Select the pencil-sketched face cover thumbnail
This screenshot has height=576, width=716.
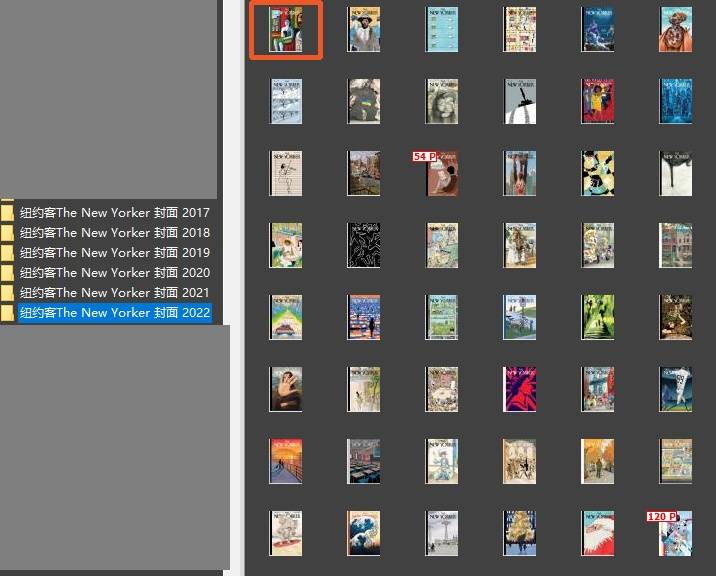click(x=442, y=101)
